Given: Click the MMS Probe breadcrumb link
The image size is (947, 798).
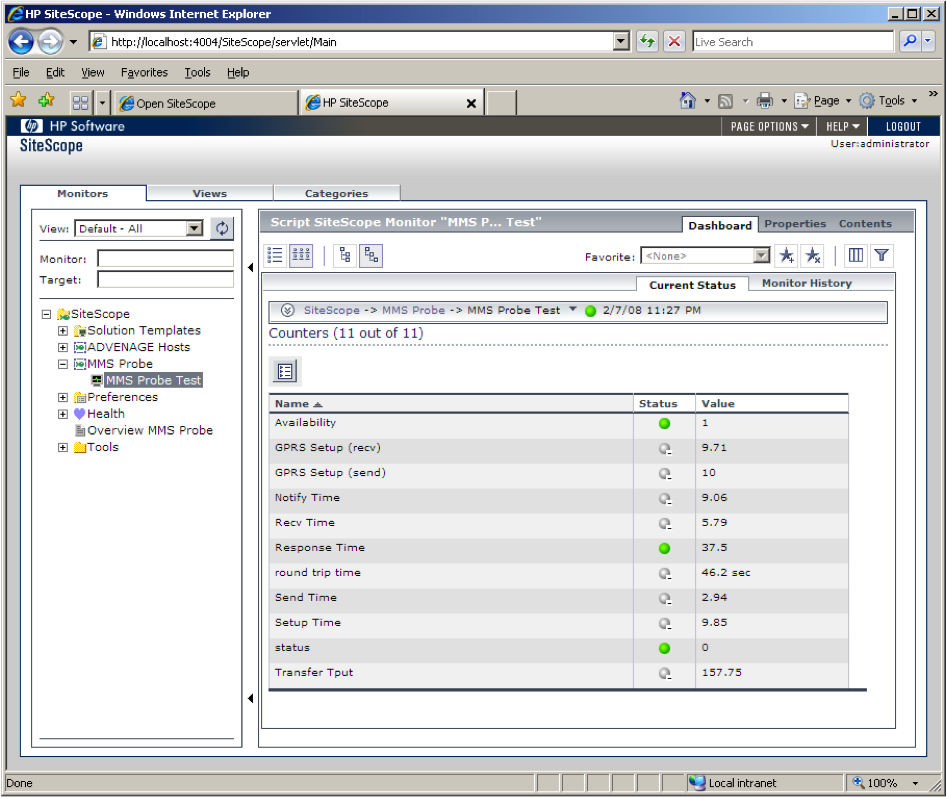Looking at the screenshot, I should click(413, 310).
